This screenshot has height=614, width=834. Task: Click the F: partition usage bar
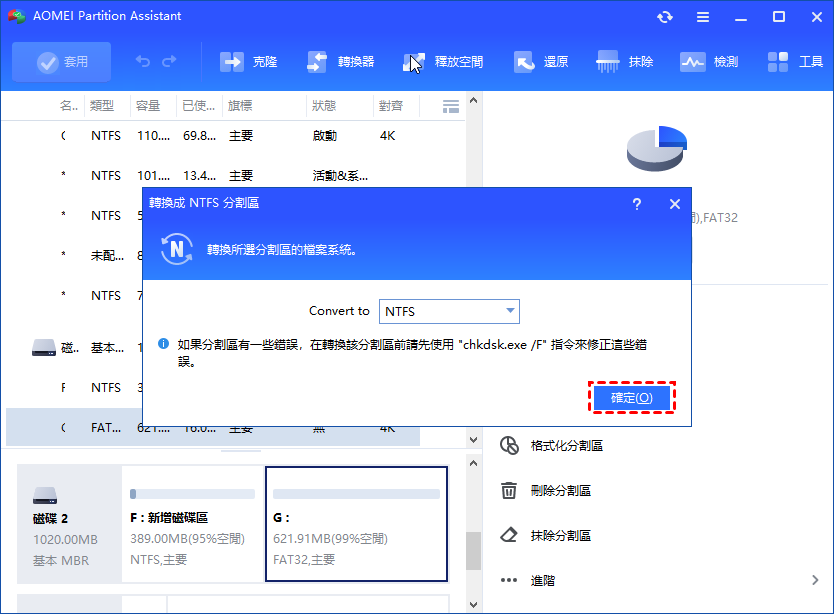(x=193, y=494)
